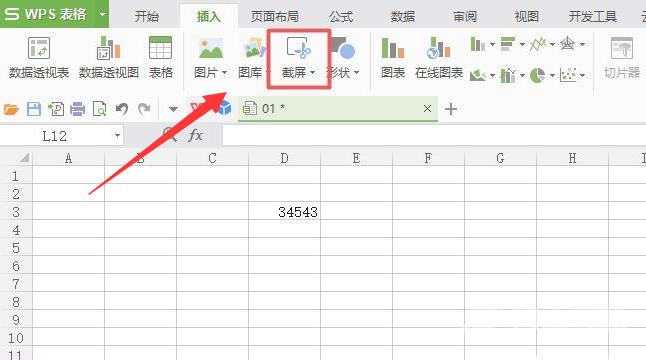Insert a line chart from the mini gallery
The image size is (646, 360).
point(538,44)
